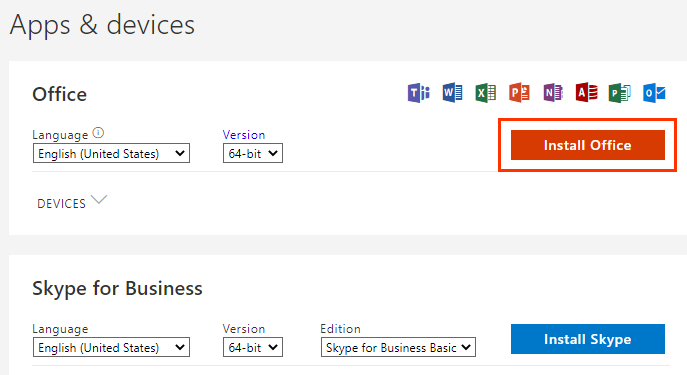Click the Install Skype button
This screenshot has width=687, height=375.
[x=588, y=339]
